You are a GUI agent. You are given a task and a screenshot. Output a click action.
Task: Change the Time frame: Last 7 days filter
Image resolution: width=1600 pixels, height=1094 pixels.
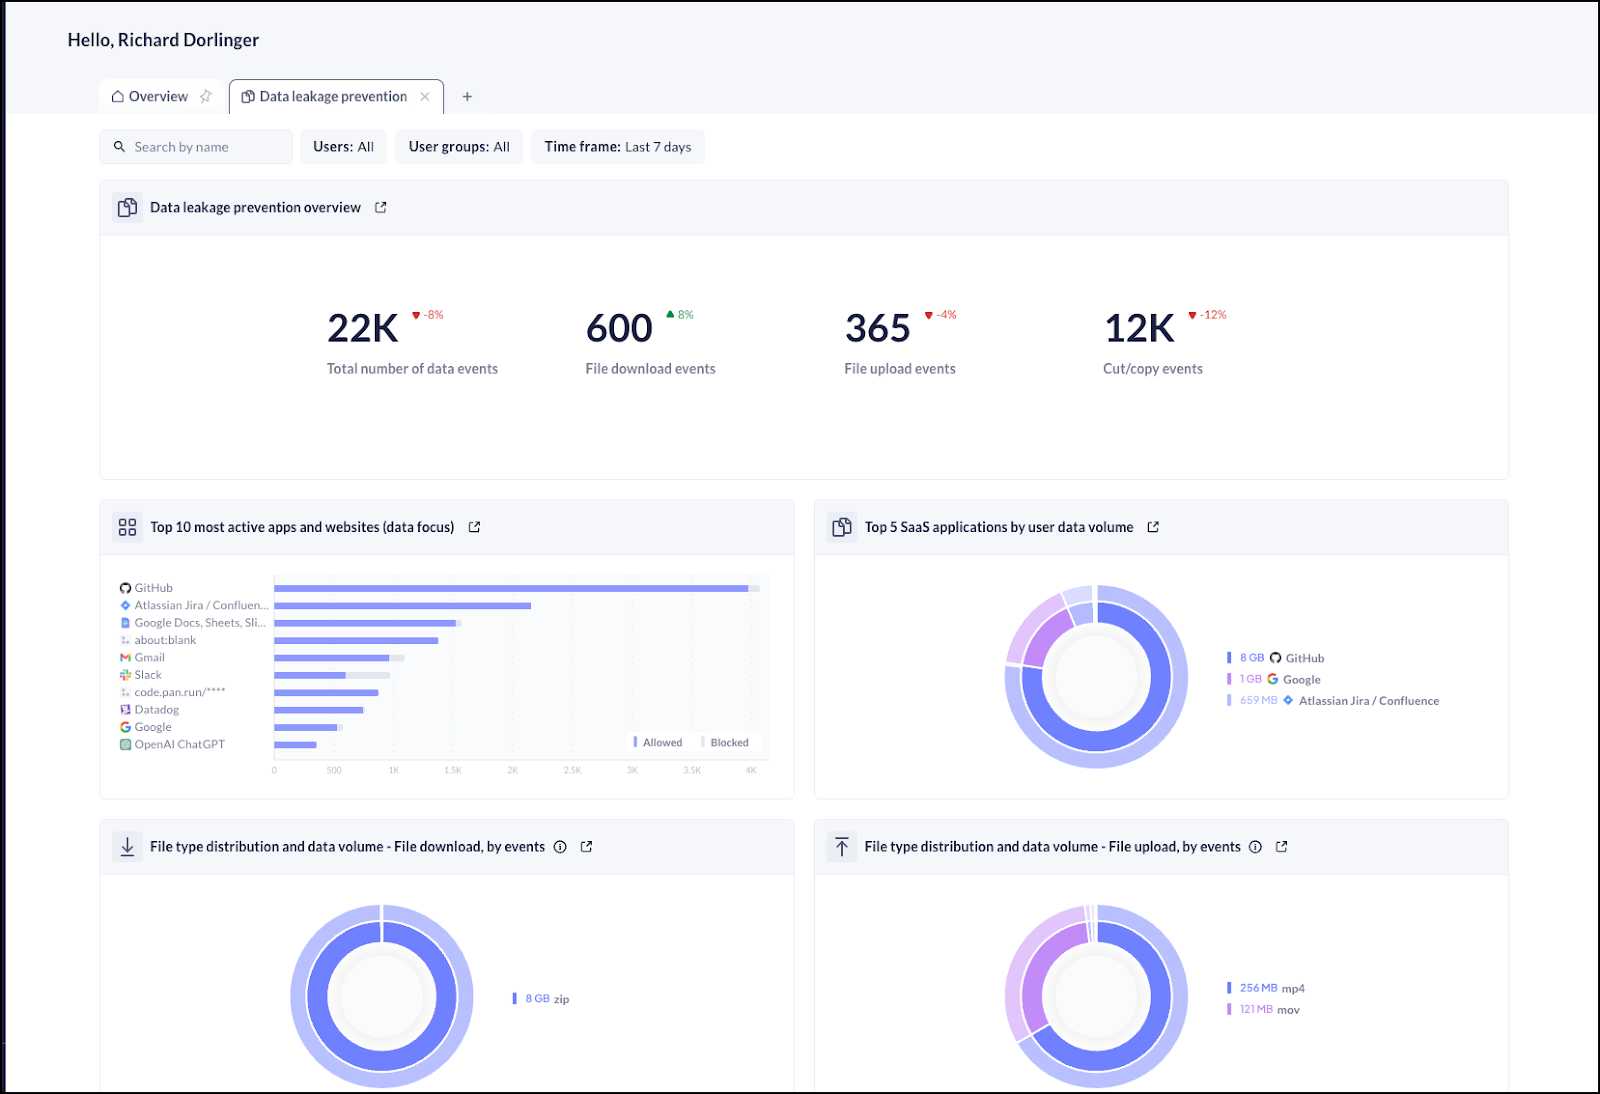coord(617,147)
